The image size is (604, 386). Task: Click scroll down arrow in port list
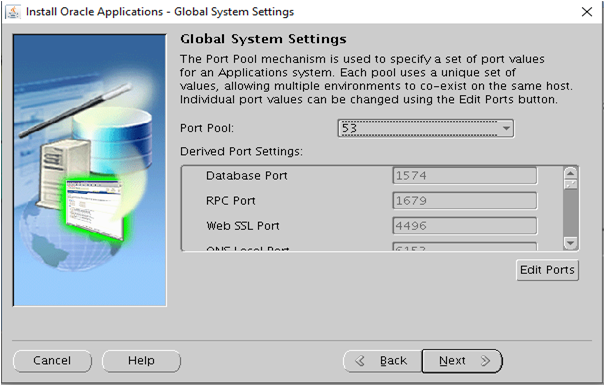point(570,243)
